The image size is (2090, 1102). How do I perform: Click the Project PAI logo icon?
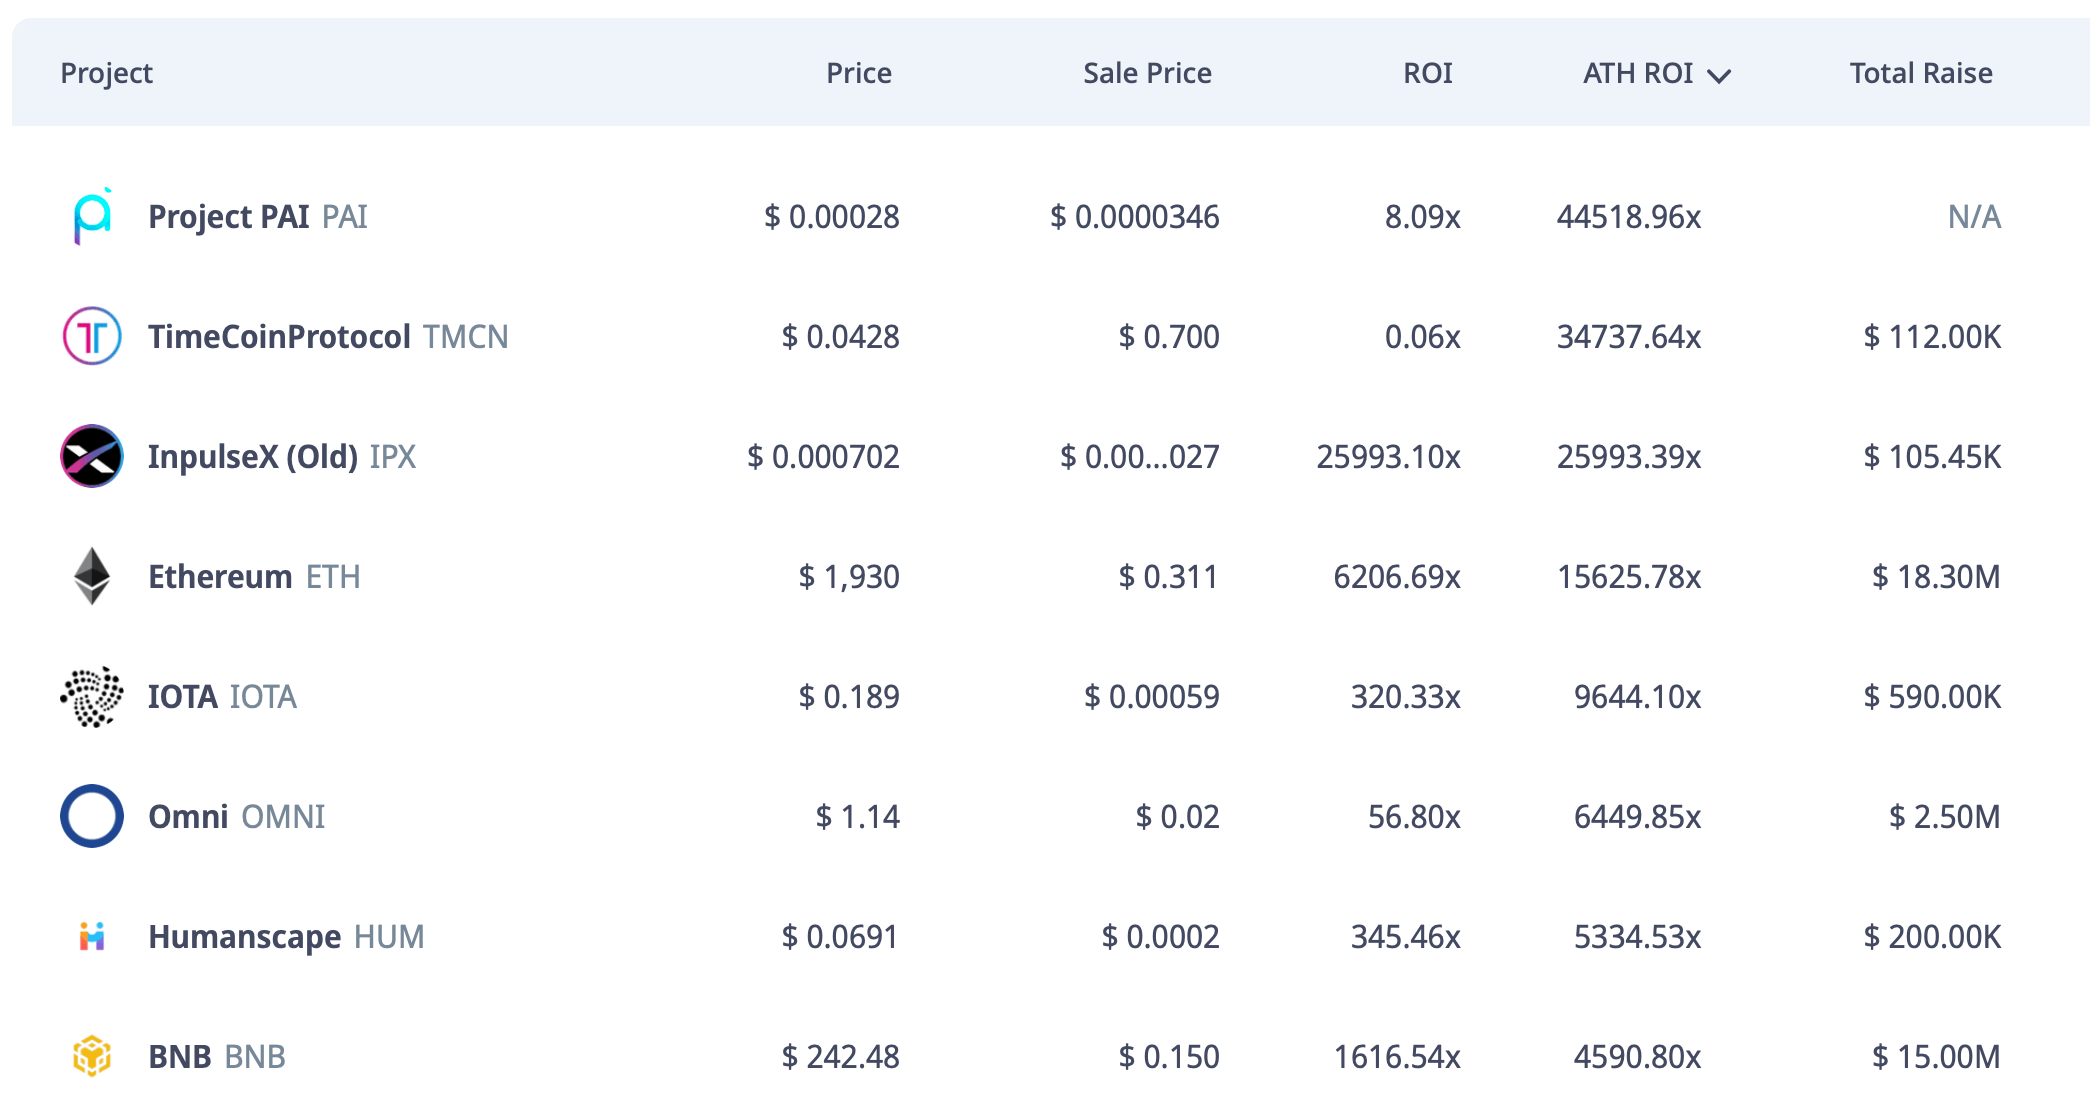tap(92, 217)
